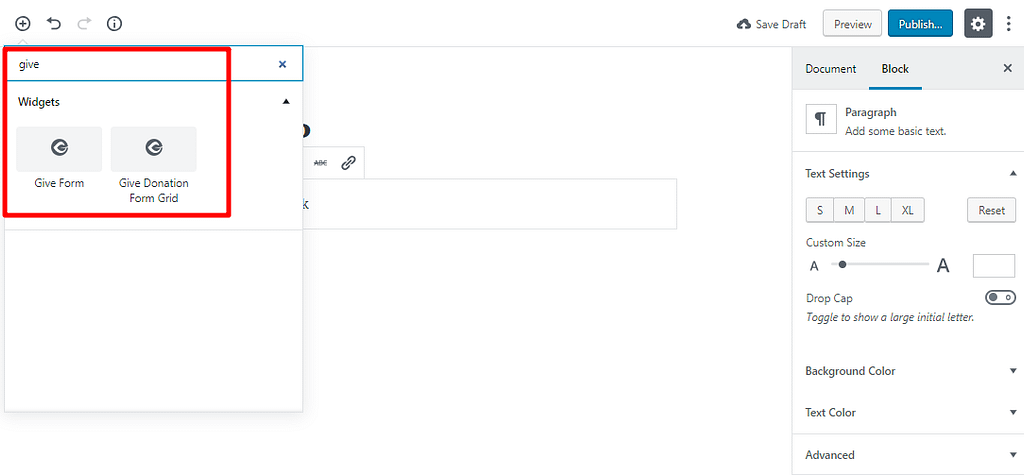Screen dimensions: 1024x475
Task: Click the link icon in block toolbar
Action: 349,163
